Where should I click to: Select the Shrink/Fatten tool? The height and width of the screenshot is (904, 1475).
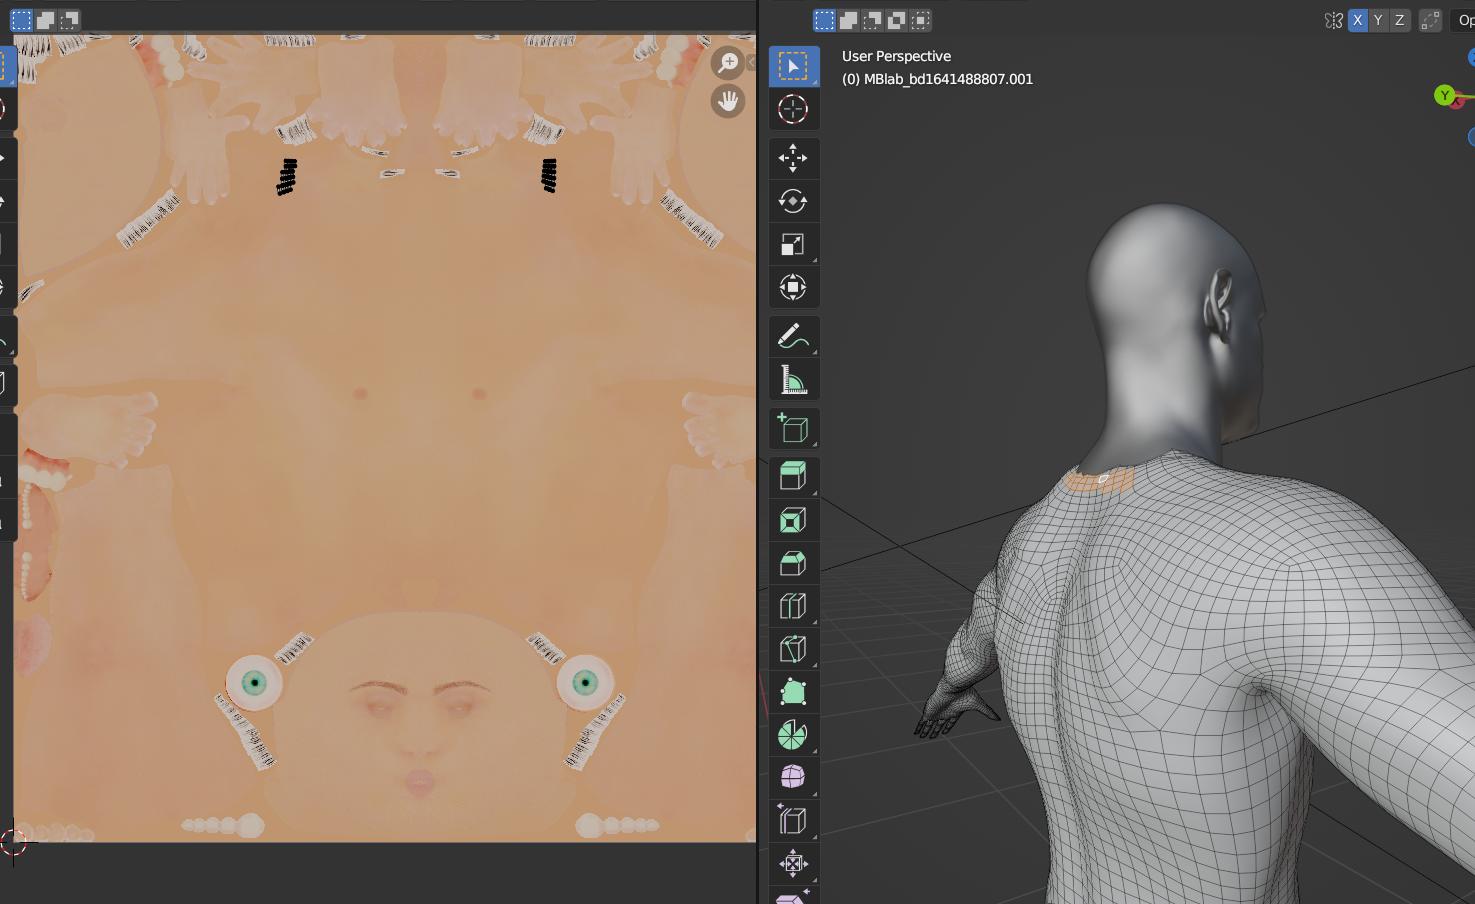793,864
